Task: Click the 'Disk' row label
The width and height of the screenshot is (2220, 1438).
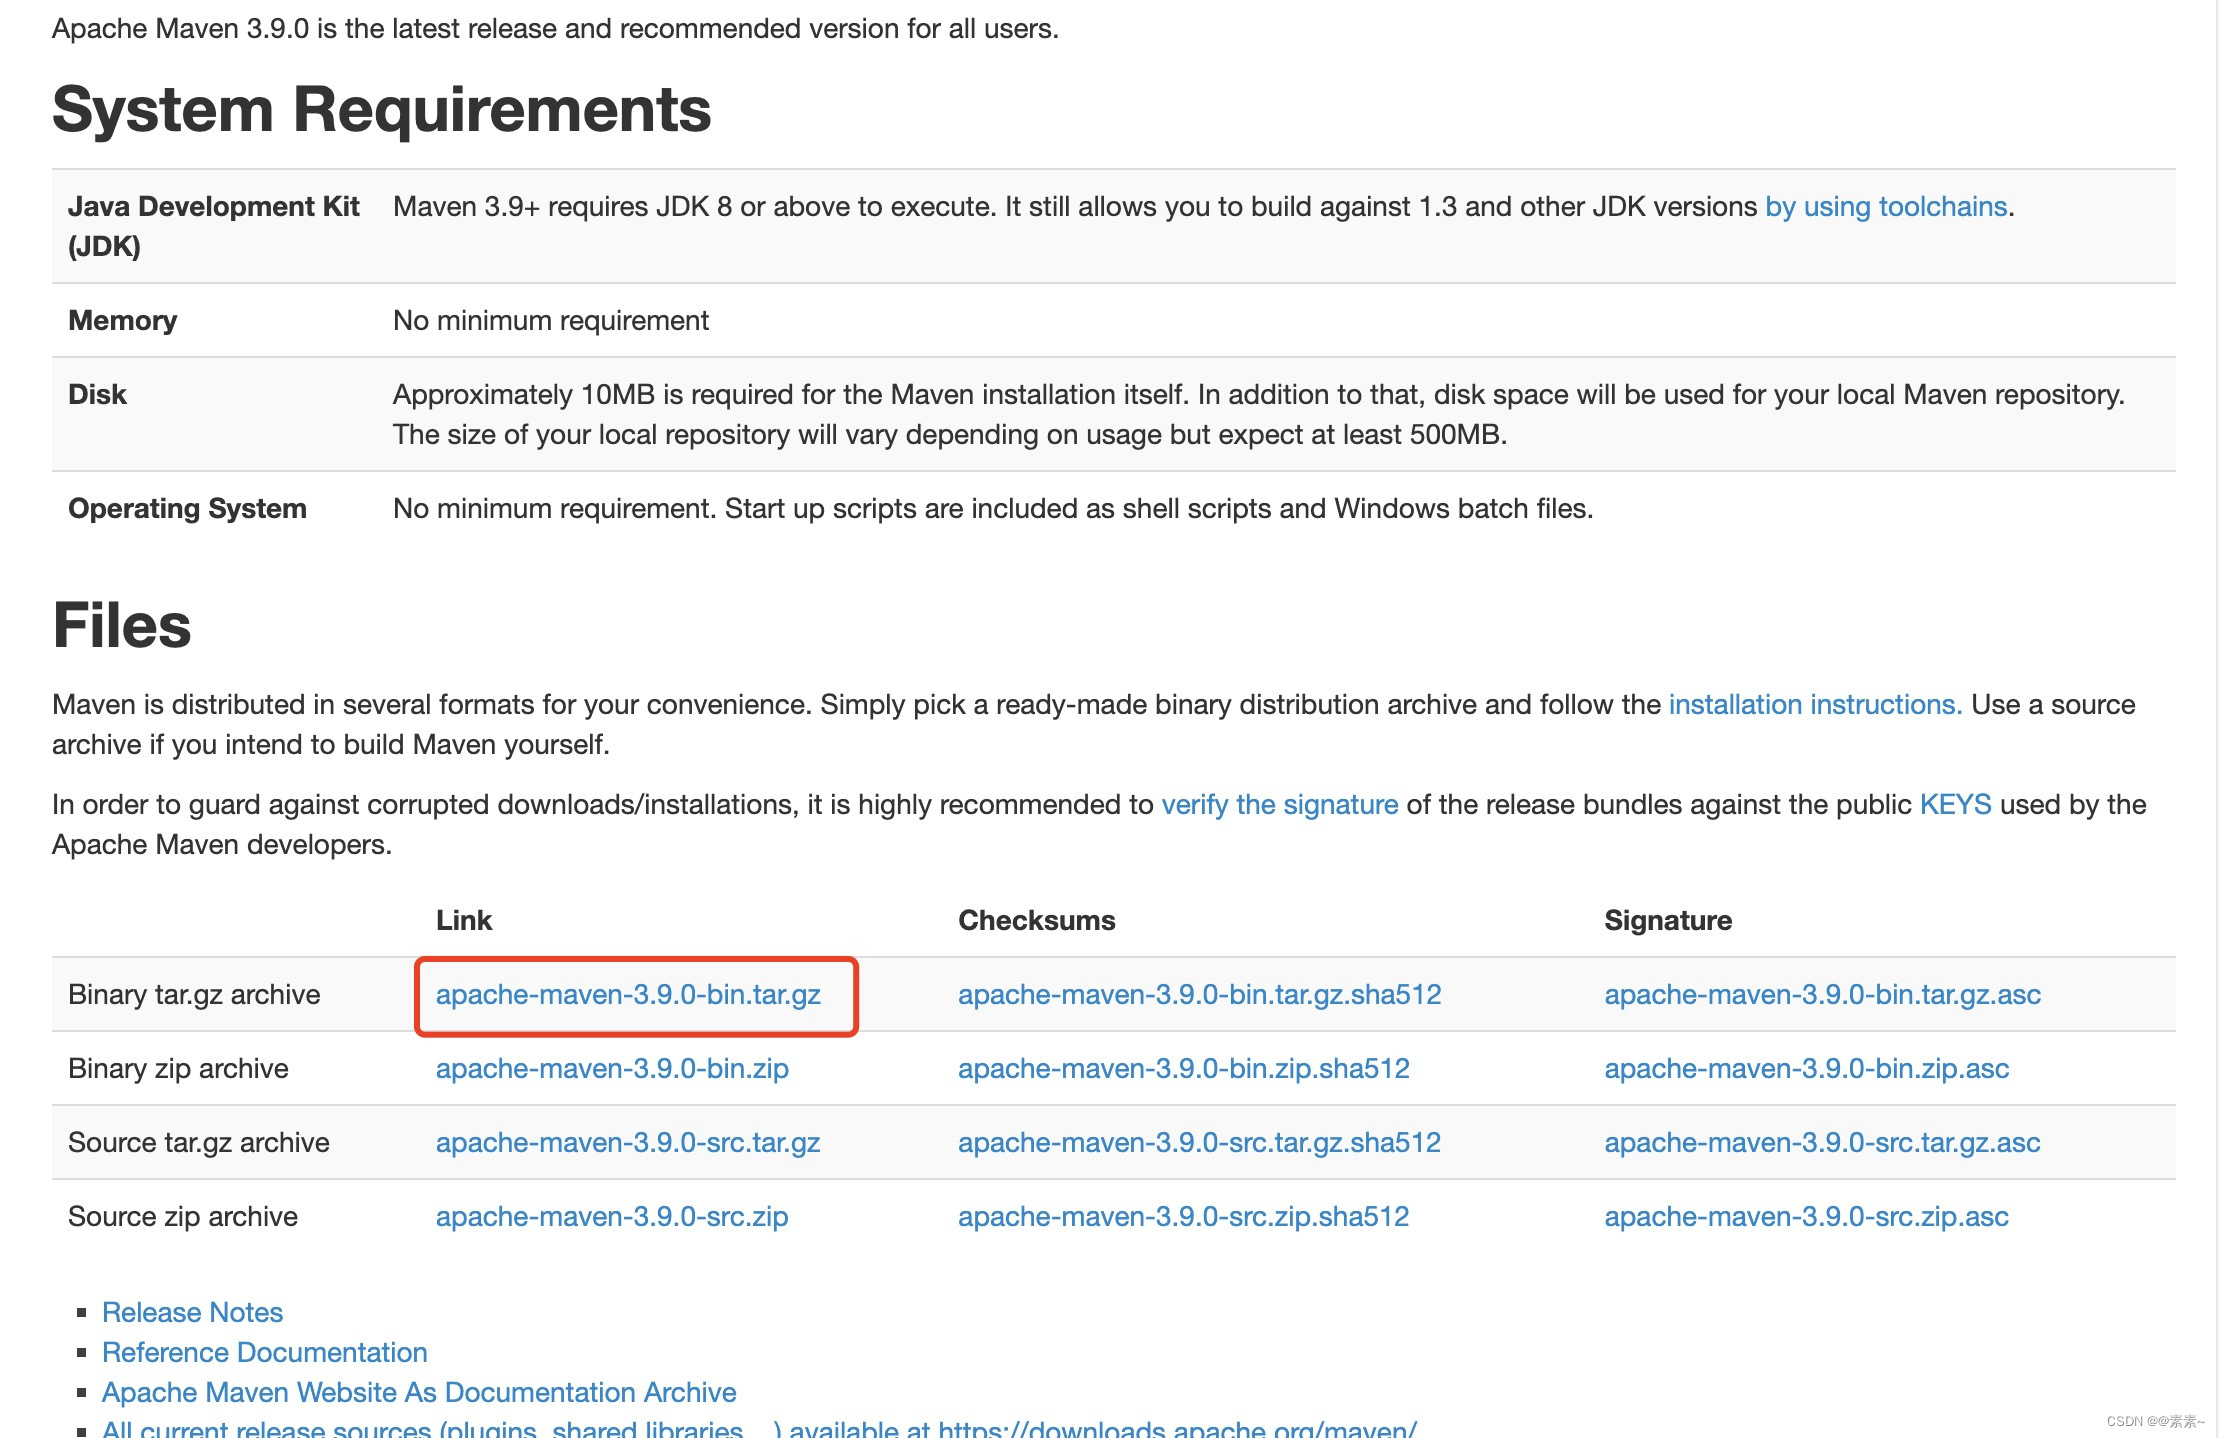Action: click(97, 394)
